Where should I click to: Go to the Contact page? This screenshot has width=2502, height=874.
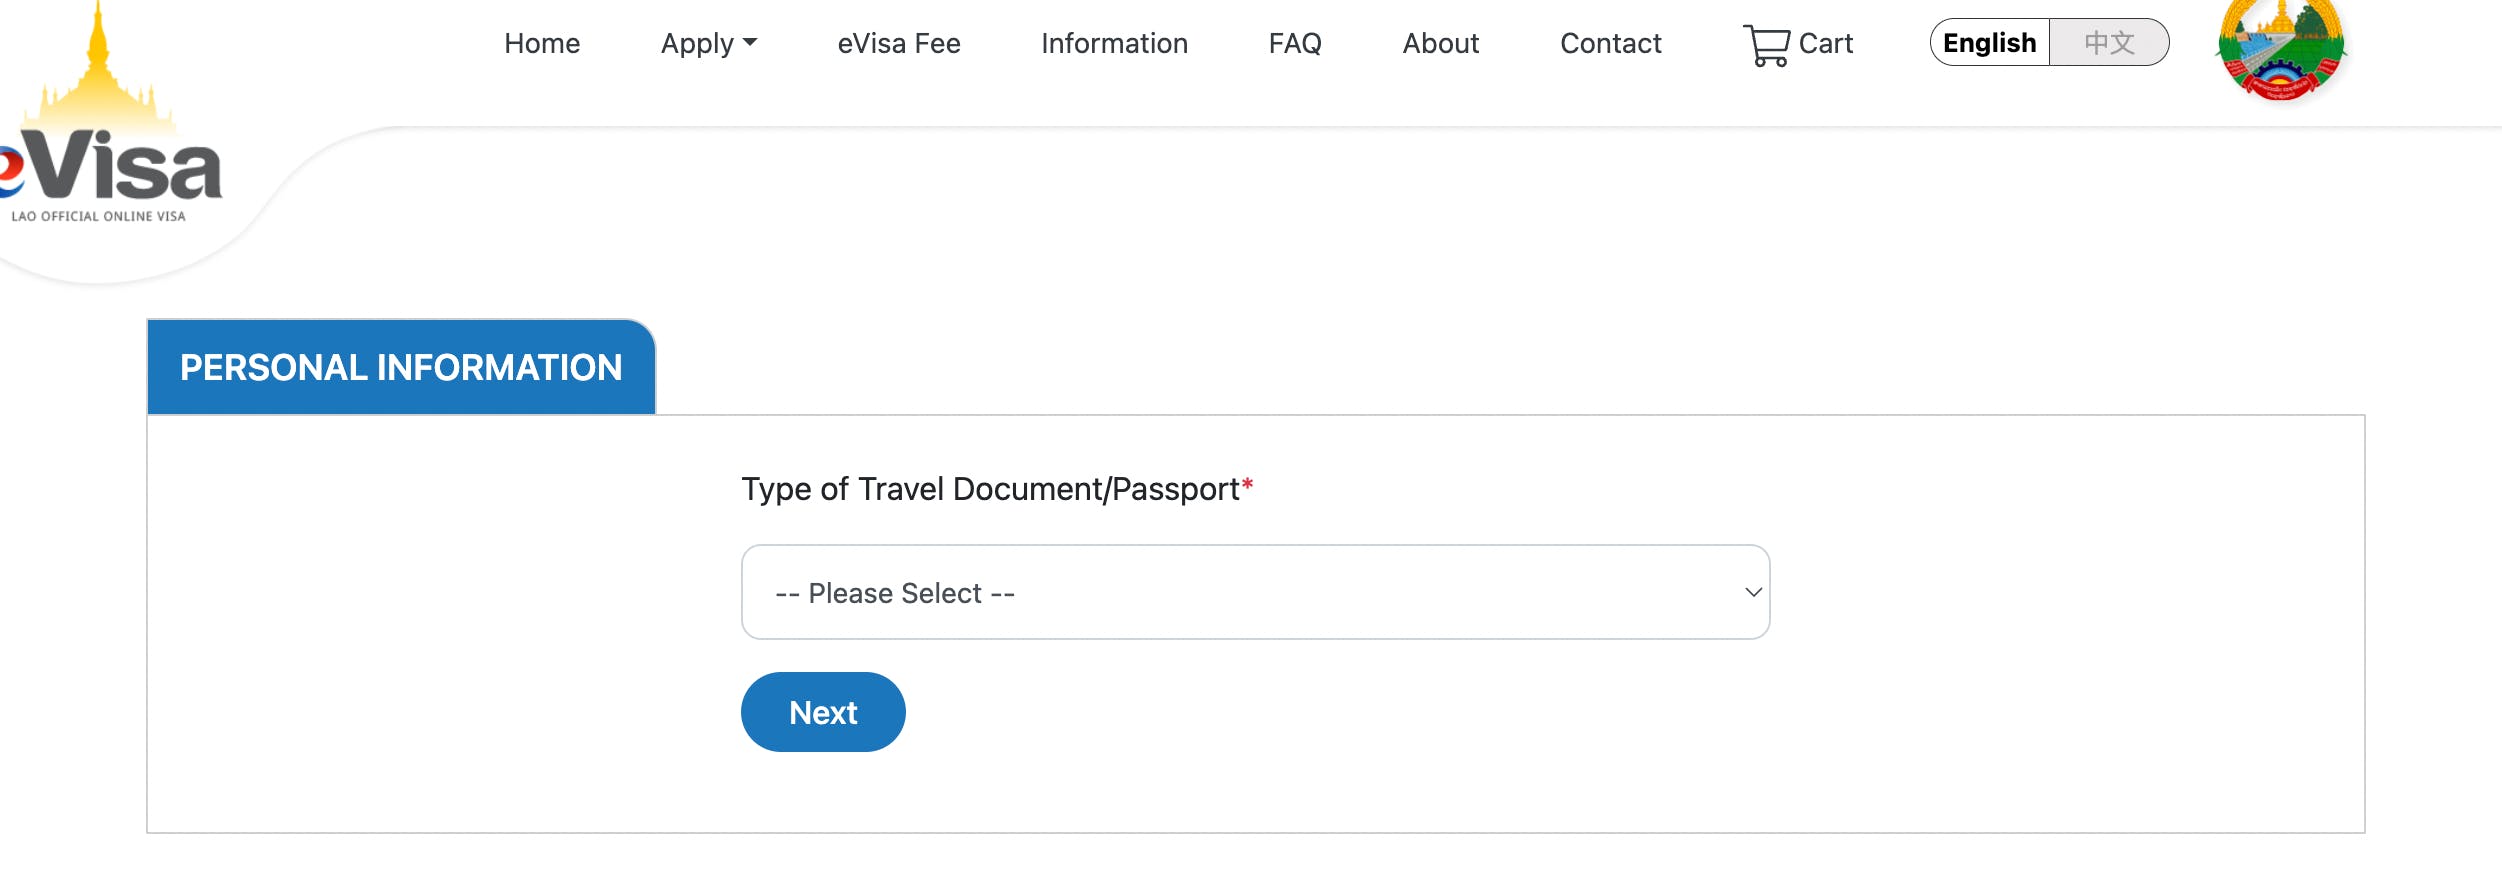coord(1611,43)
